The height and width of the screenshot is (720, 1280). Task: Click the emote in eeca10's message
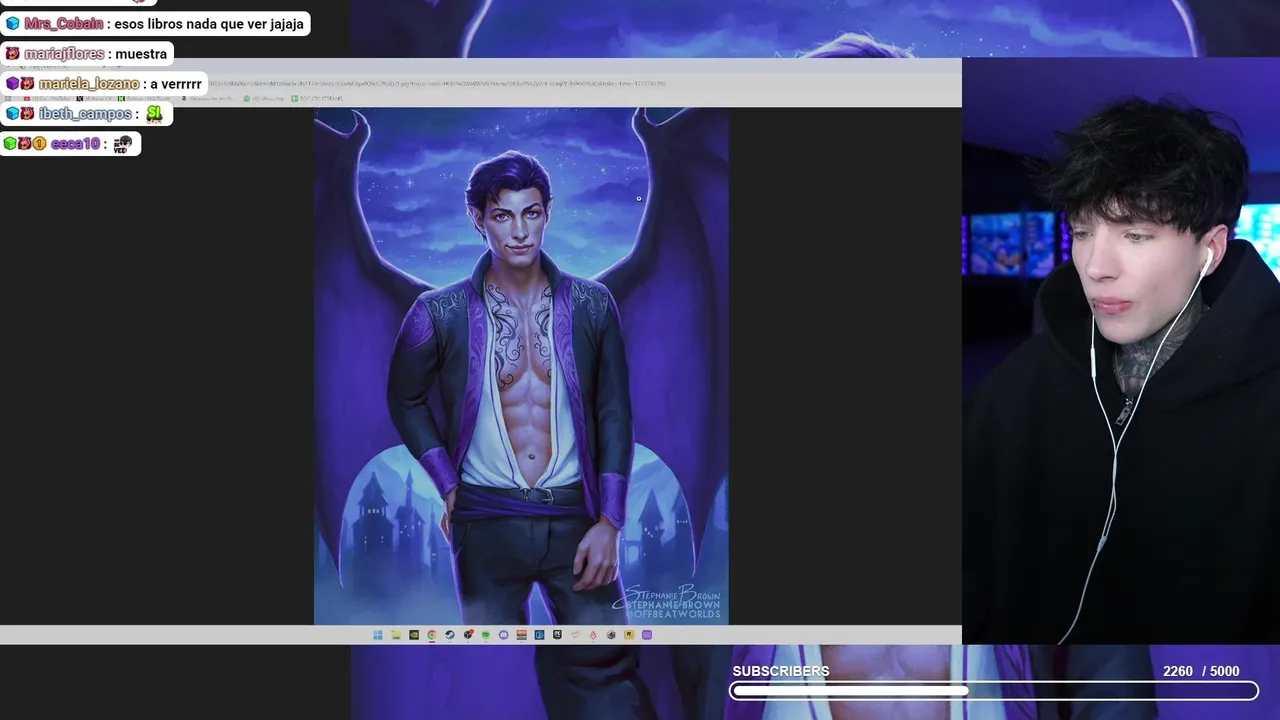pos(122,144)
